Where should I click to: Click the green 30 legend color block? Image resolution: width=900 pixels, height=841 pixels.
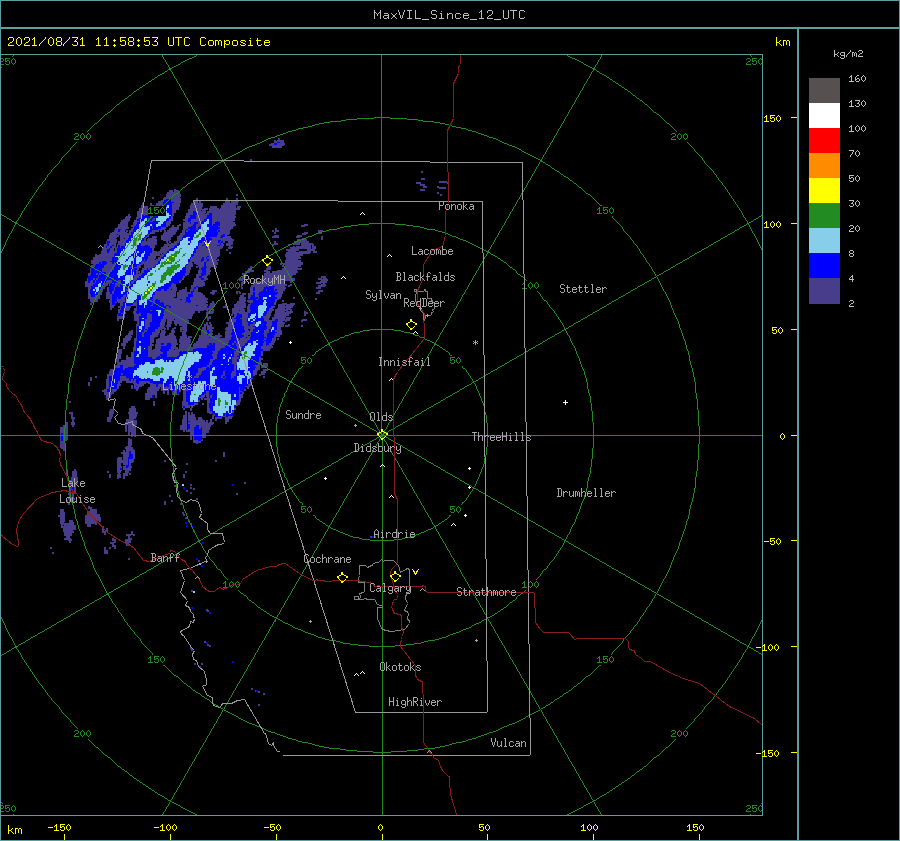tap(824, 215)
